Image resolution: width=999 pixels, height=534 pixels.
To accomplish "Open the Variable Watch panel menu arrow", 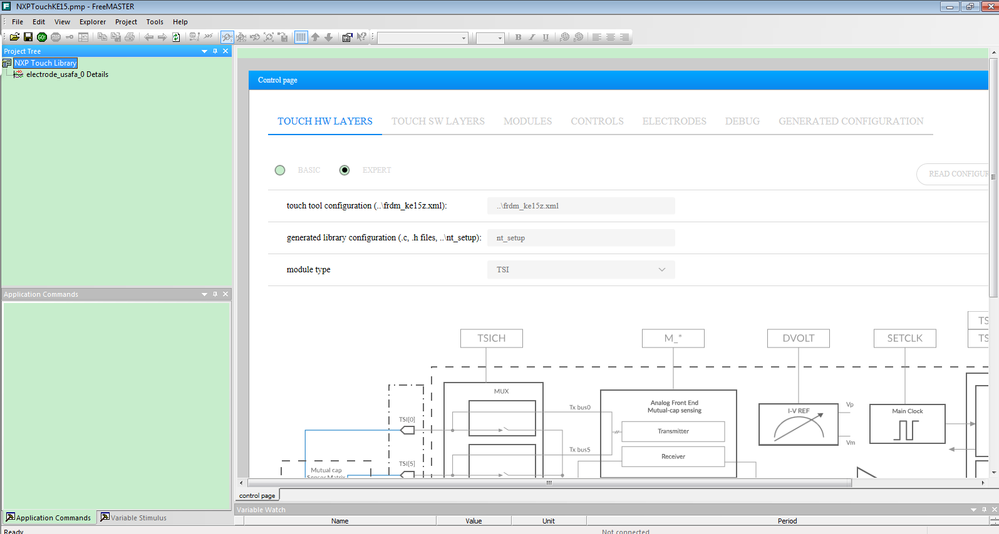I will [974, 510].
